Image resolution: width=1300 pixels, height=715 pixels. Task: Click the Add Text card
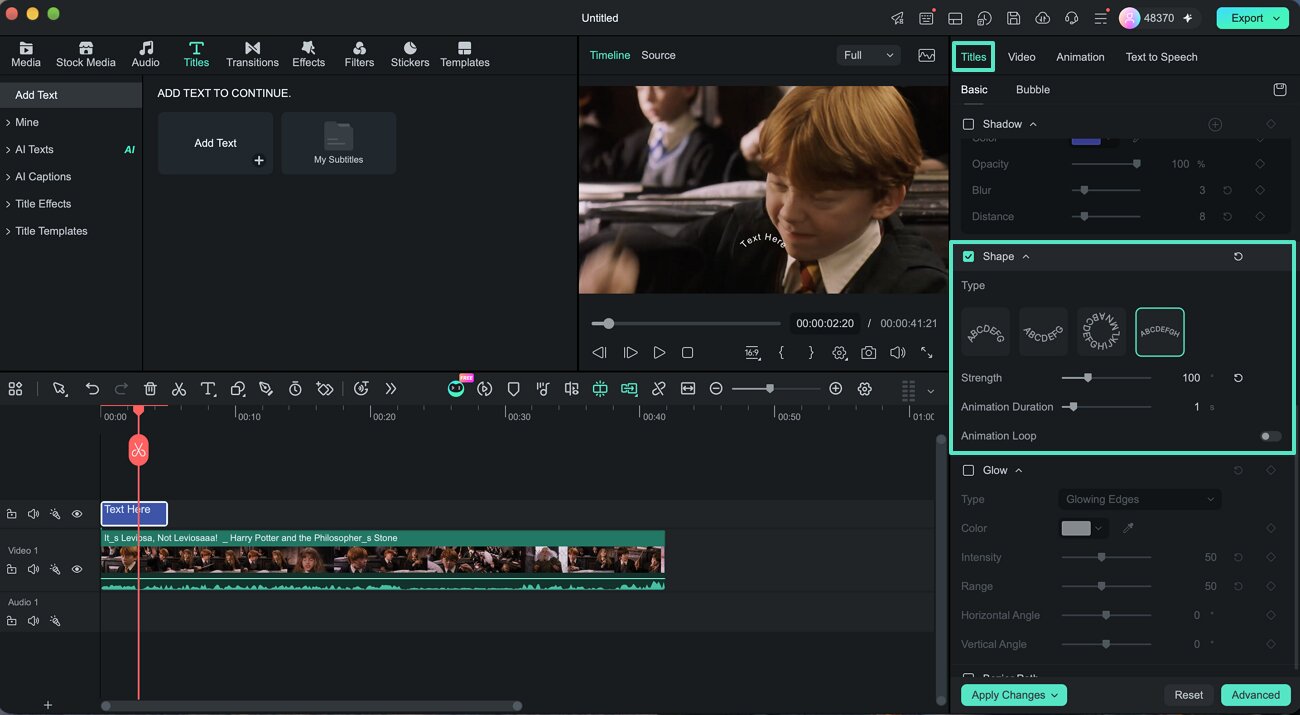pos(215,143)
